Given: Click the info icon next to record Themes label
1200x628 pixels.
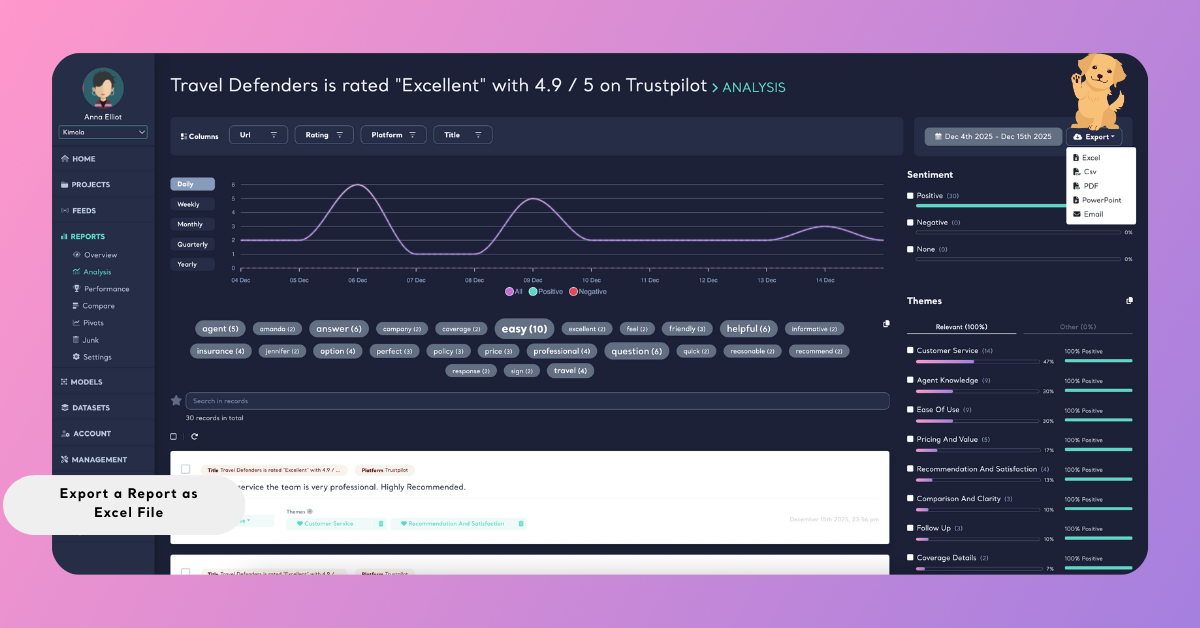Looking at the screenshot, I should (x=310, y=511).
